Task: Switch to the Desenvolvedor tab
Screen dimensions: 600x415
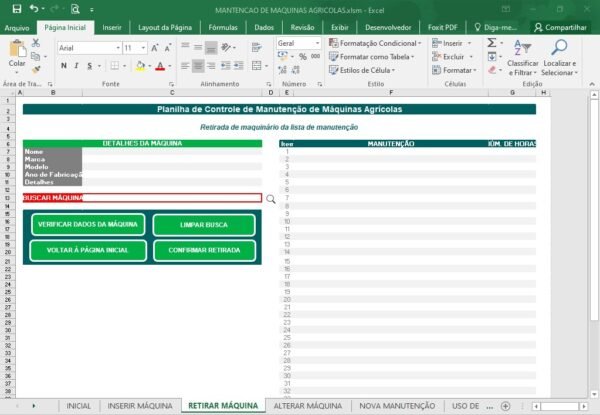Action: coord(388,28)
